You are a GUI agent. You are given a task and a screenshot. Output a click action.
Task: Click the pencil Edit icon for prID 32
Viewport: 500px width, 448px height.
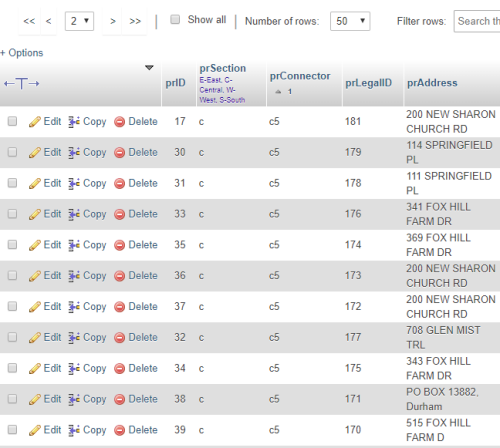tap(35, 337)
